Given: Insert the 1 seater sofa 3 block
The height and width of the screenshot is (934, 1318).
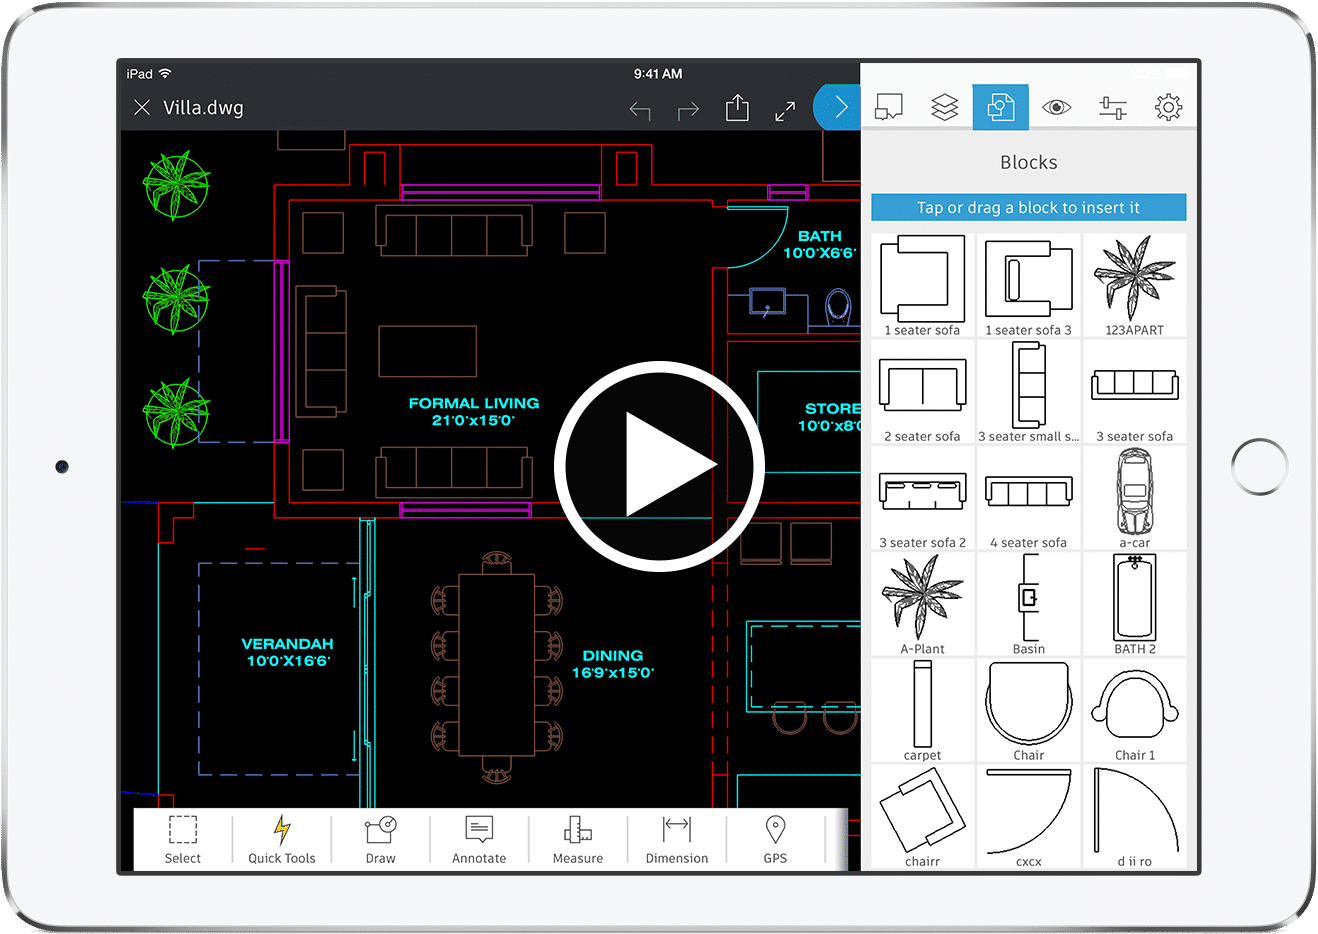Looking at the screenshot, I should tap(1028, 286).
